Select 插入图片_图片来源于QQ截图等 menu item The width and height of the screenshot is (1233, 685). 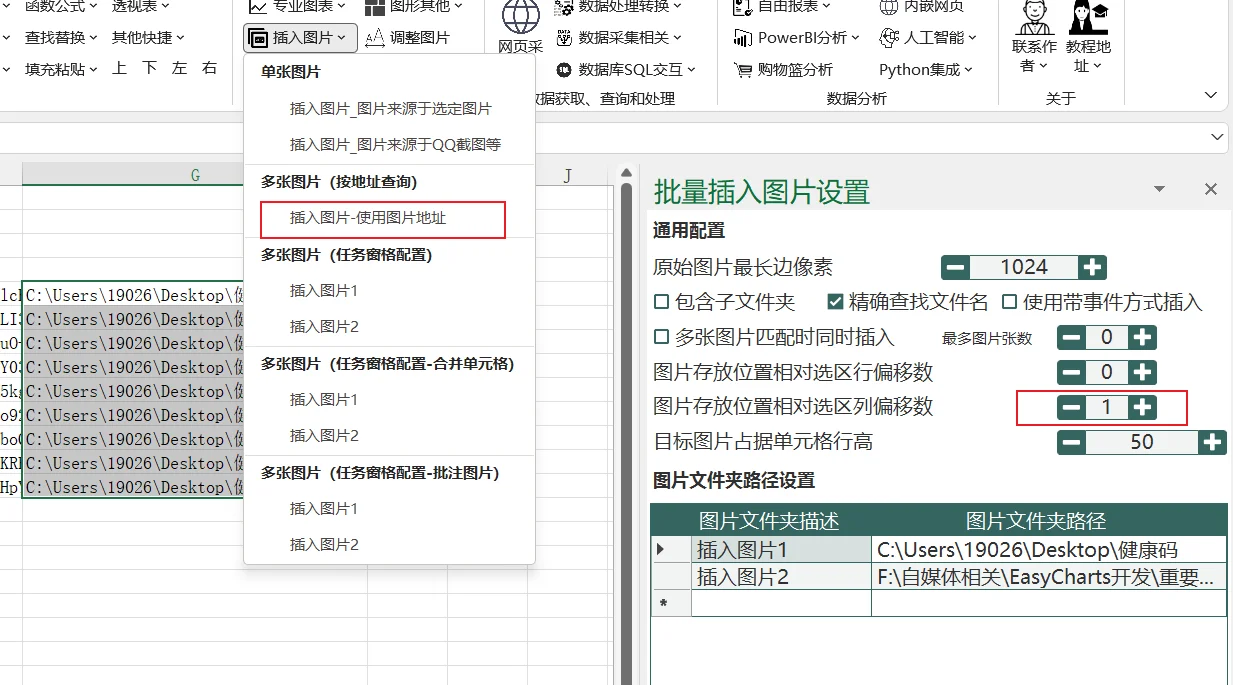pos(395,144)
